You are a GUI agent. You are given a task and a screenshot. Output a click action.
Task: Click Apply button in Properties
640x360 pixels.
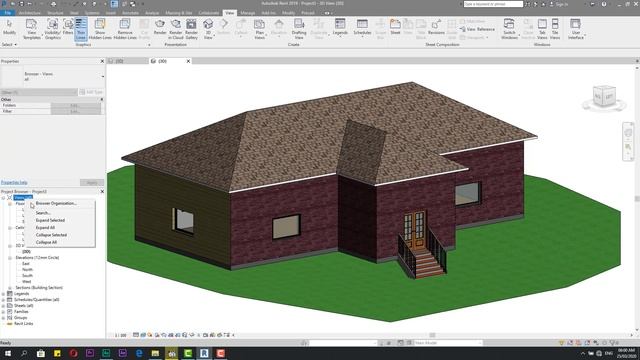[92, 182]
